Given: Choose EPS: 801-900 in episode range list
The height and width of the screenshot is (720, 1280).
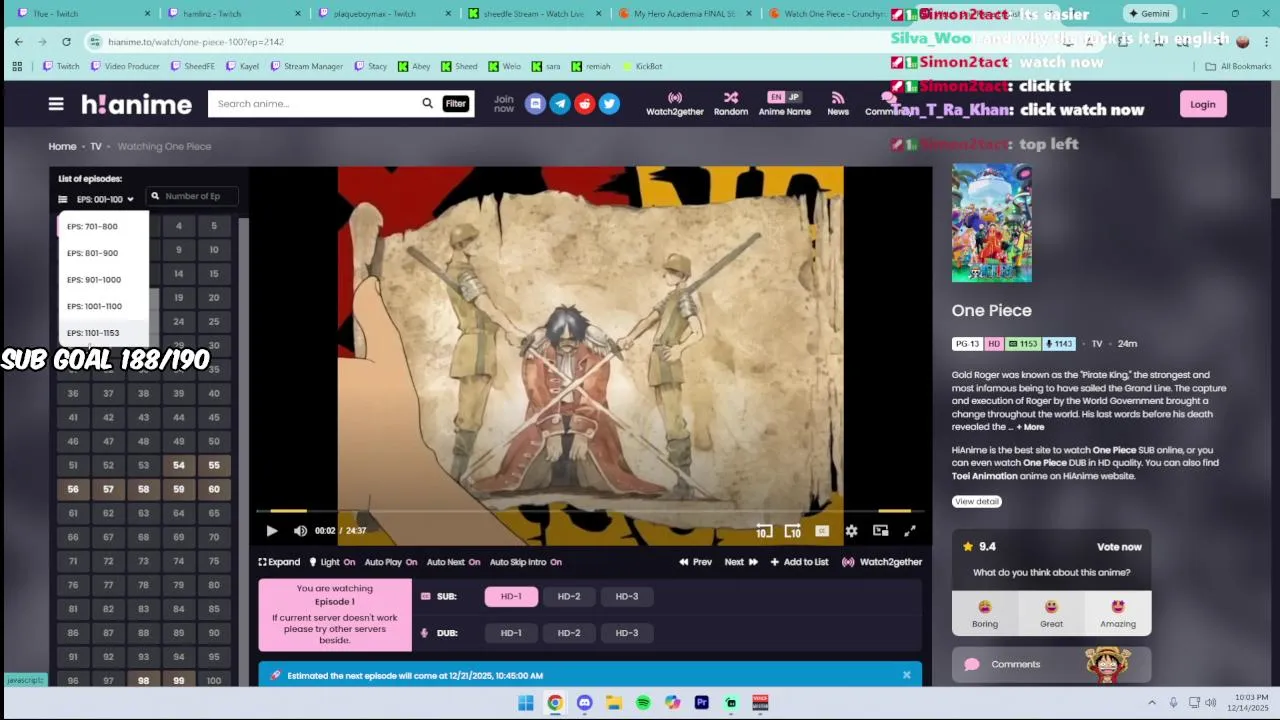Looking at the screenshot, I should [x=103, y=253].
